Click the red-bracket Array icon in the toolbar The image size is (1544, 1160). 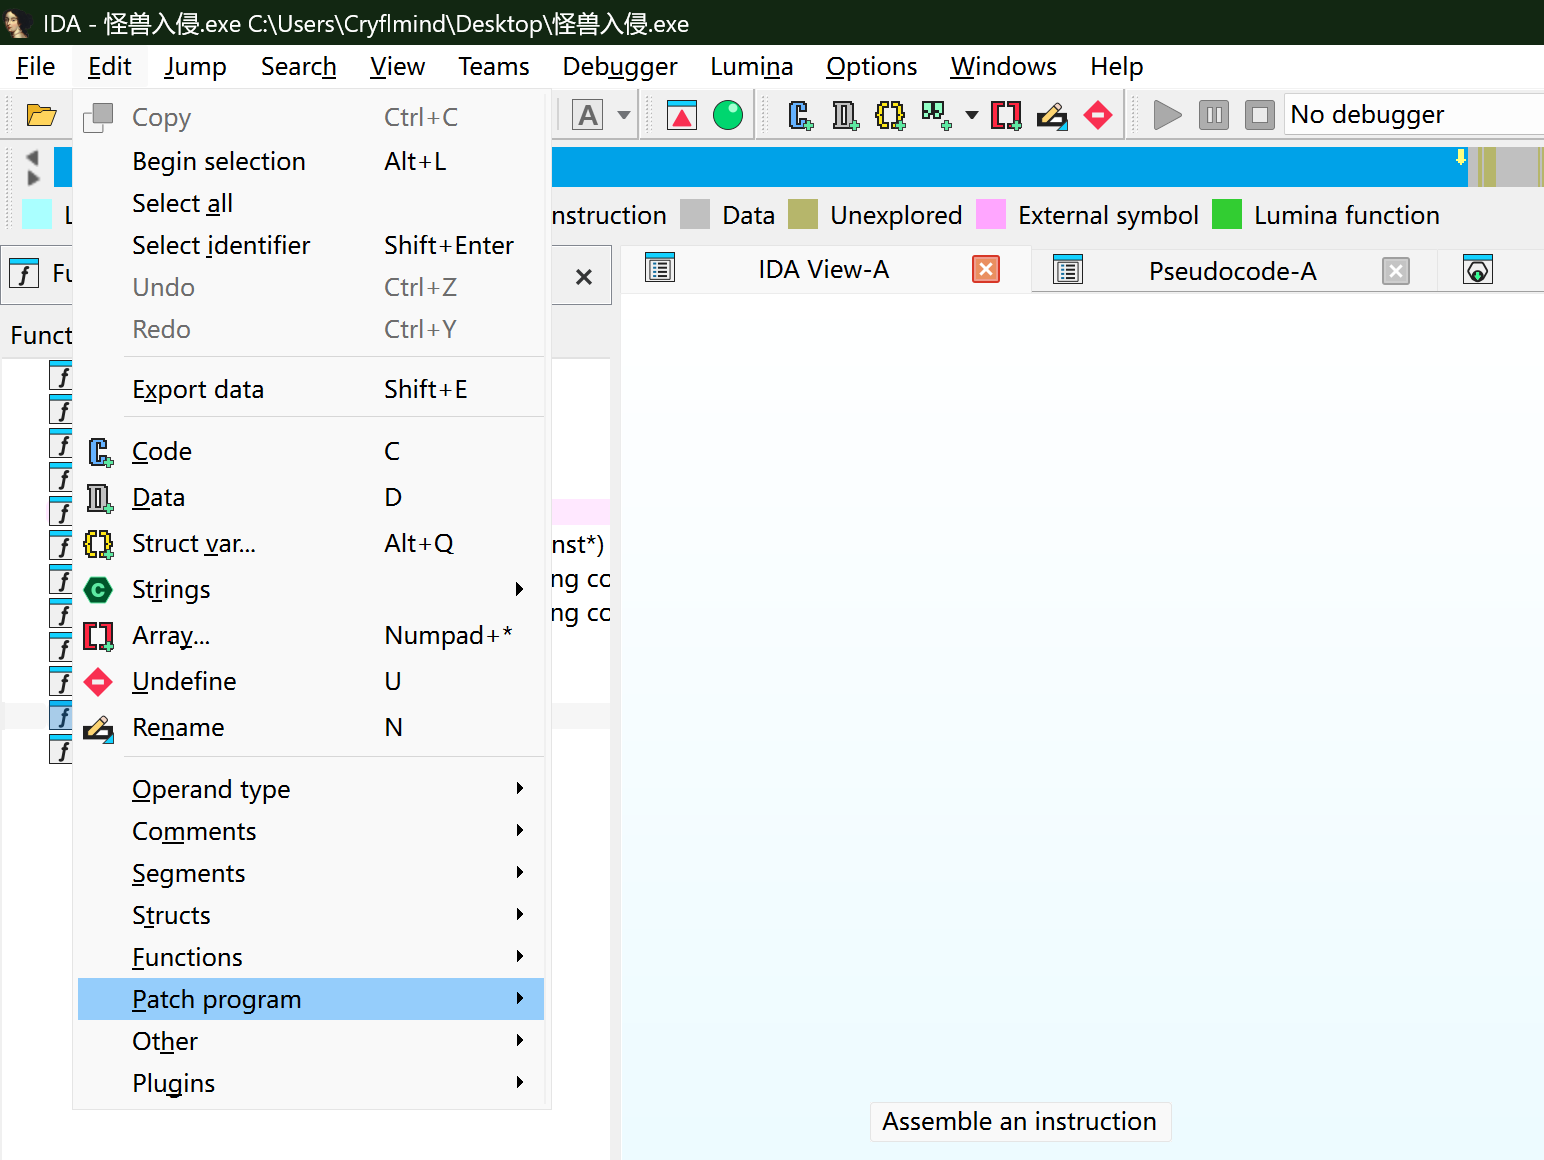tap(1005, 116)
